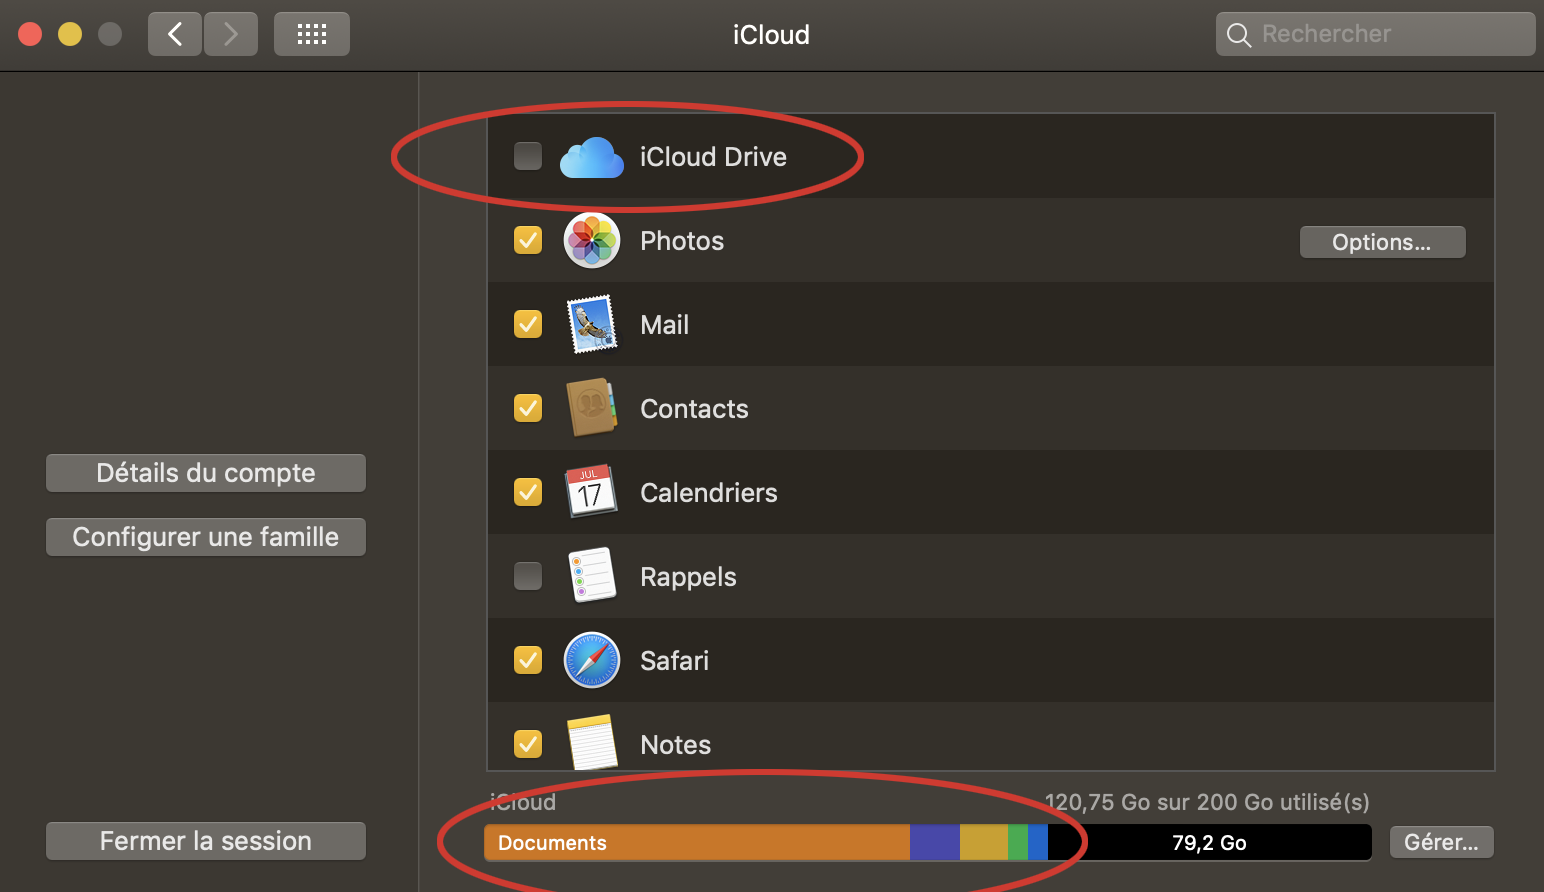Viewport: 1544px width, 892px height.
Task: Go back with the left chevron
Action: coord(175,34)
